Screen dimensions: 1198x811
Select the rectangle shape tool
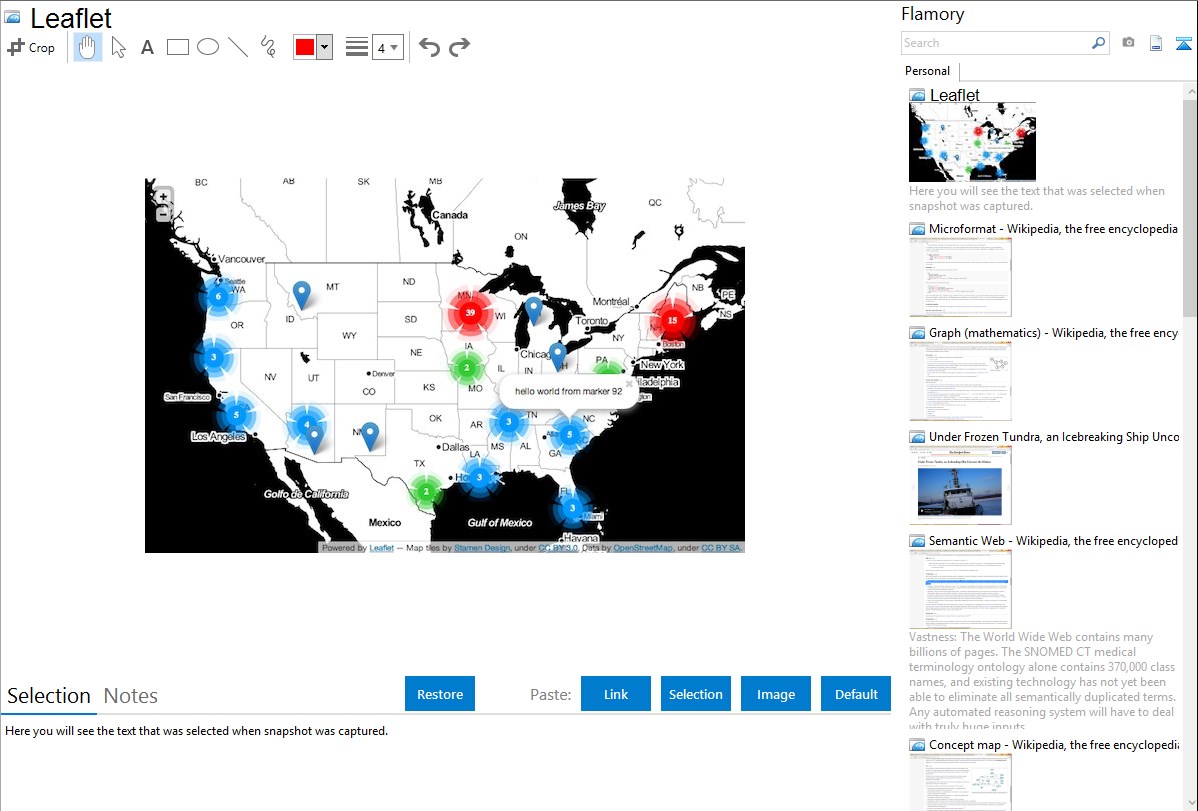pyautogui.click(x=178, y=47)
